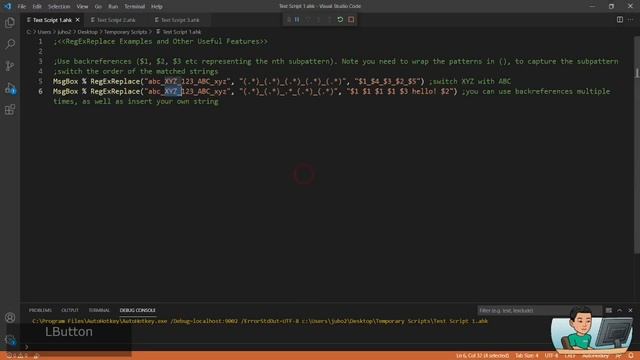Close the bottom panel
Image resolution: width=640 pixels, height=360 pixels.
(x=630, y=310)
